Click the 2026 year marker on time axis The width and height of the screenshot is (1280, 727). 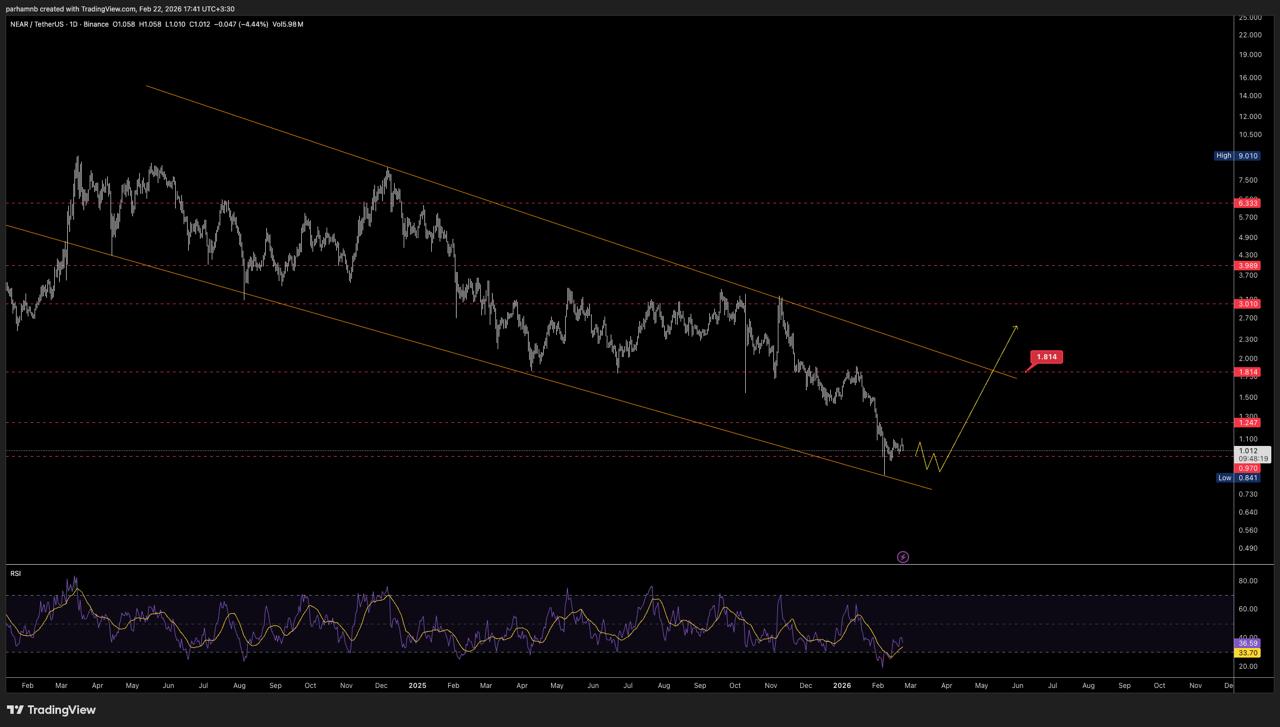point(841,686)
